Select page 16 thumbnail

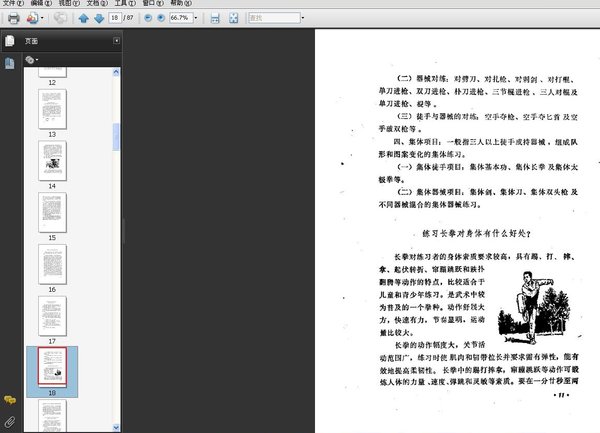tap(52, 264)
